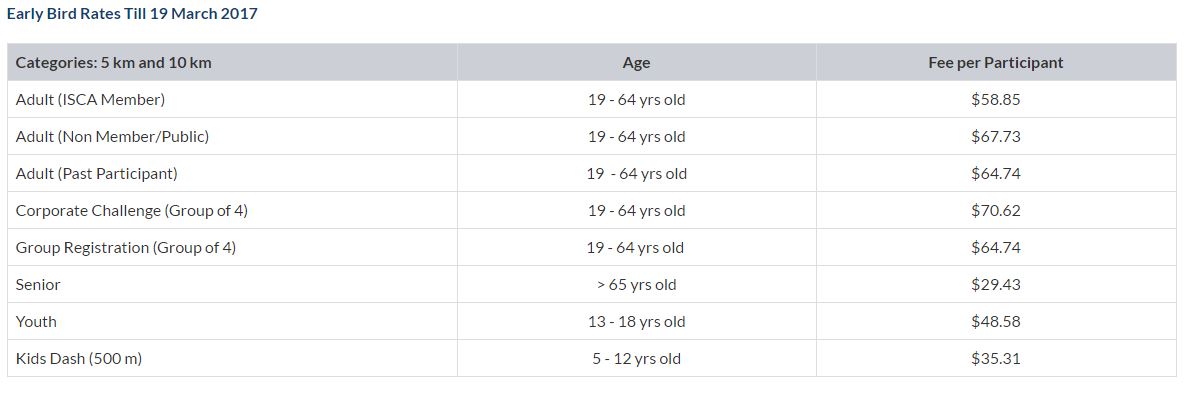
Task: Click the $67.73 fee value
Action: [996, 137]
